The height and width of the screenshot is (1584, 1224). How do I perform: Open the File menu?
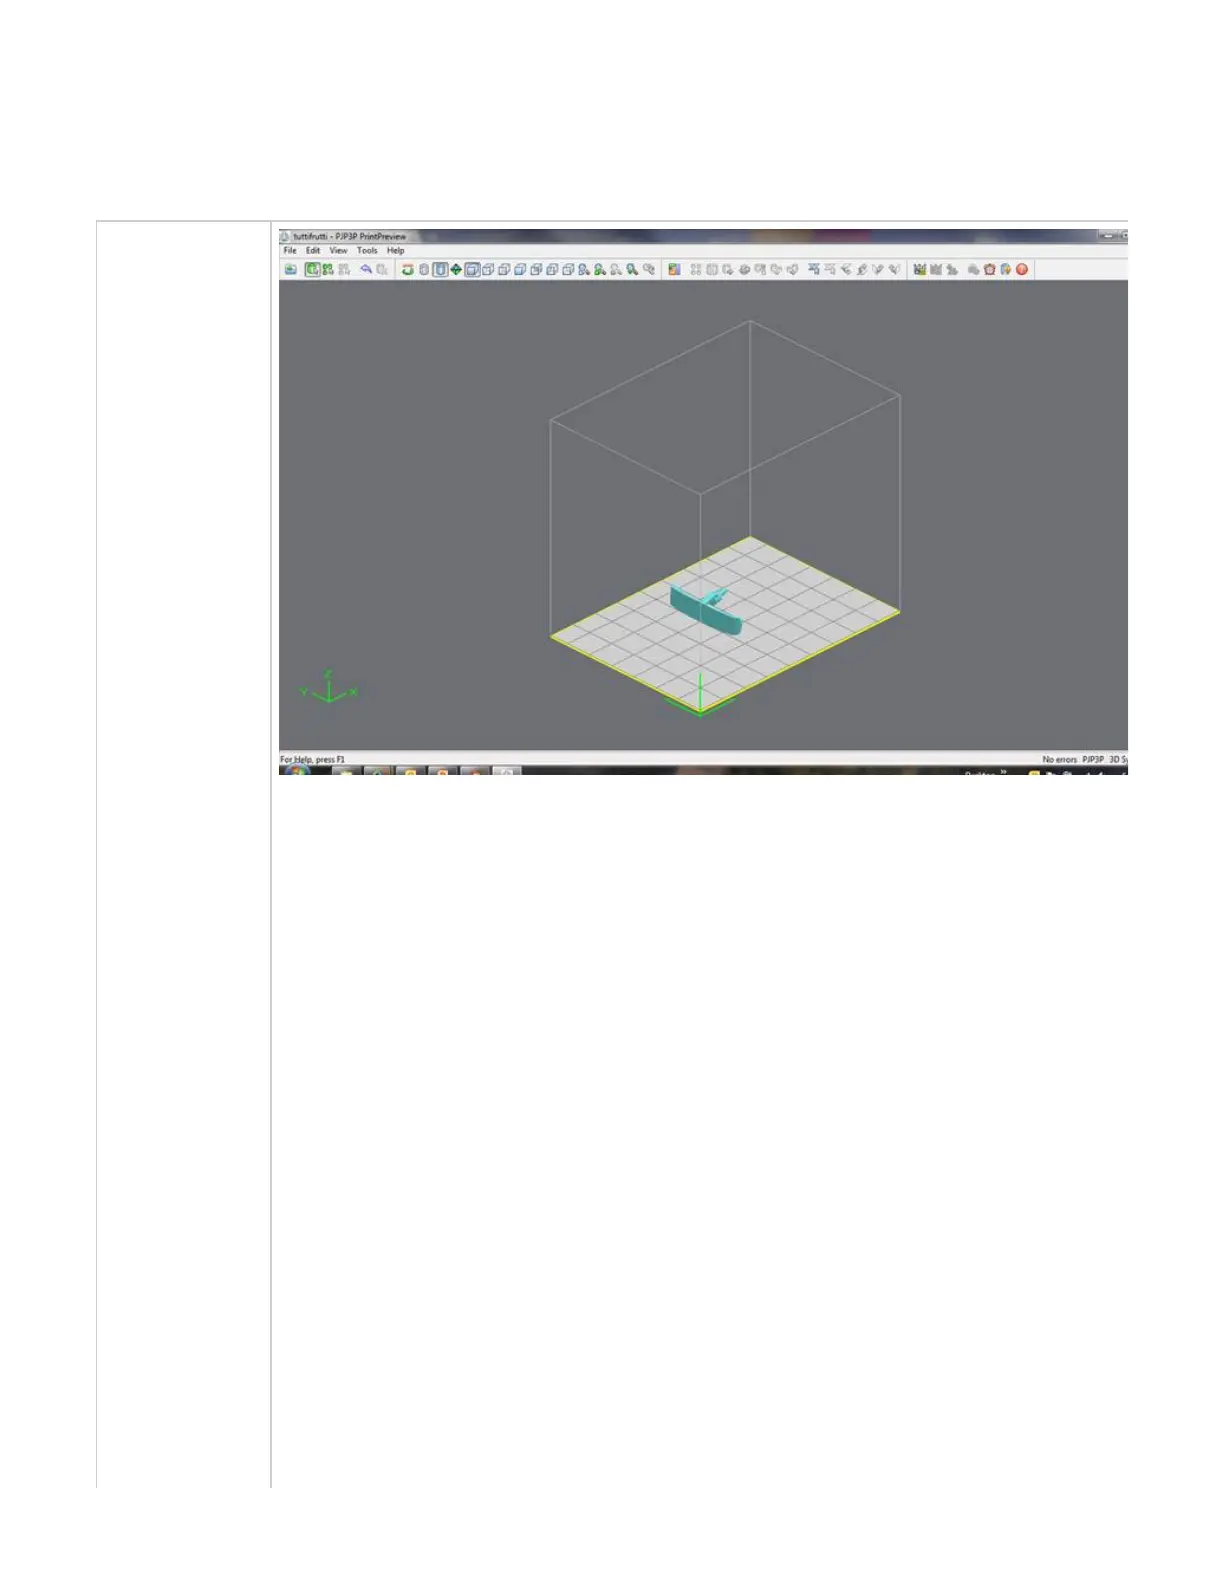(290, 251)
